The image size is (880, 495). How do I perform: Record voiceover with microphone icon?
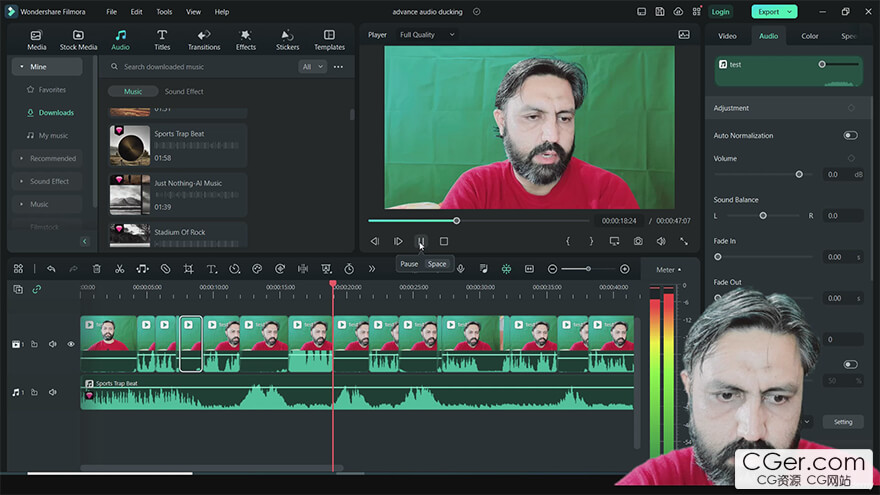click(x=461, y=269)
